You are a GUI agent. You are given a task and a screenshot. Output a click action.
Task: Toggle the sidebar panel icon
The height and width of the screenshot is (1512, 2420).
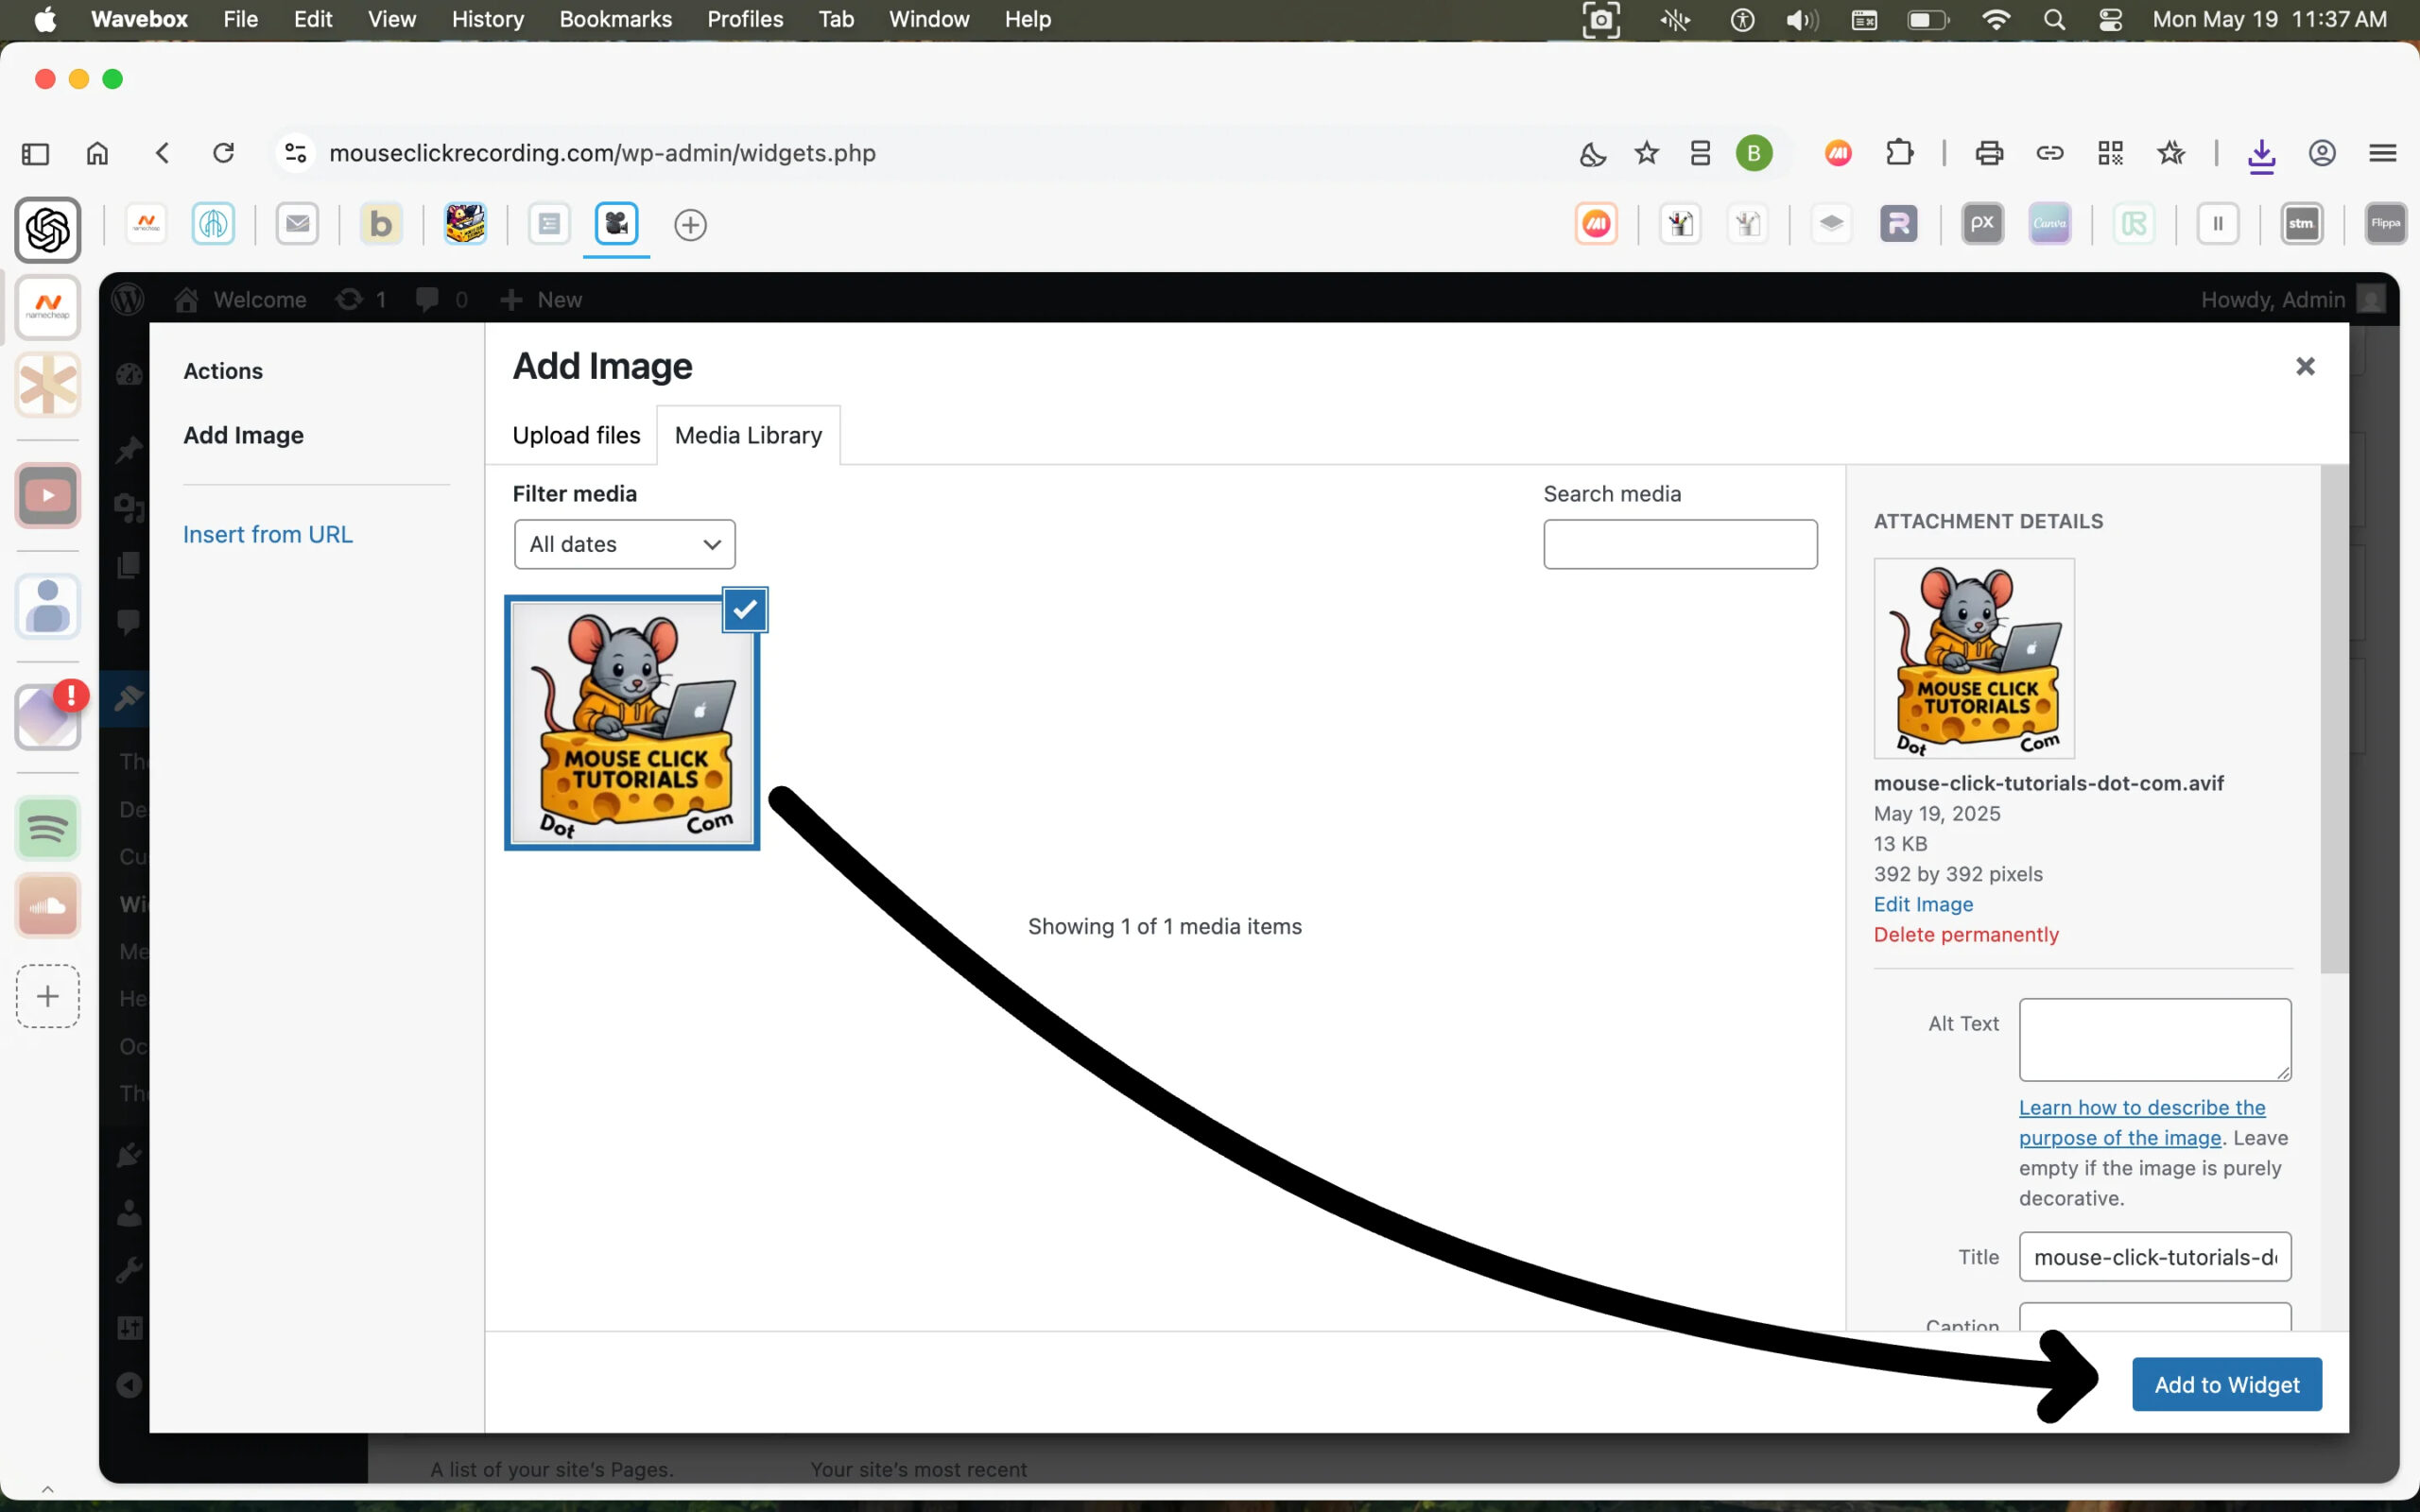[35, 153]
